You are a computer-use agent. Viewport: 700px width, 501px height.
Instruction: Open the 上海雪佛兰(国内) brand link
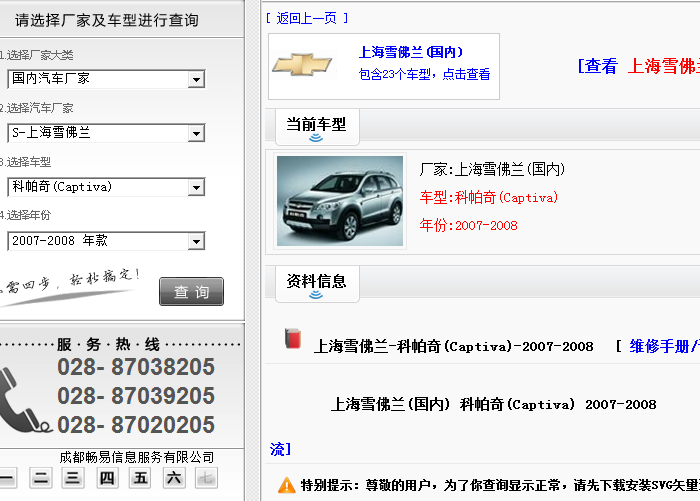point(411,52)
